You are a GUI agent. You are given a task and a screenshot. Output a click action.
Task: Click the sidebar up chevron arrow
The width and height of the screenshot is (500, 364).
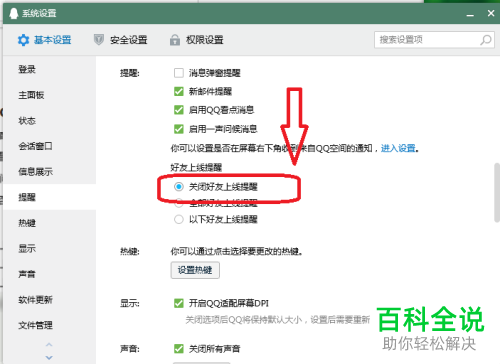coord(49,345)
